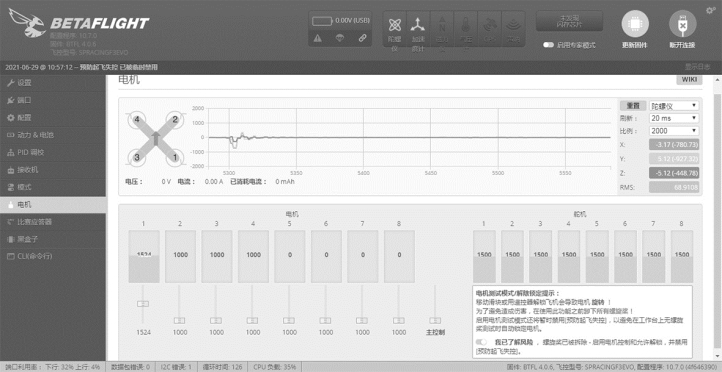This screenshot has height=372, width=722.
Task: Click the battery warning triangle icon
Action: tap(318, 38)
